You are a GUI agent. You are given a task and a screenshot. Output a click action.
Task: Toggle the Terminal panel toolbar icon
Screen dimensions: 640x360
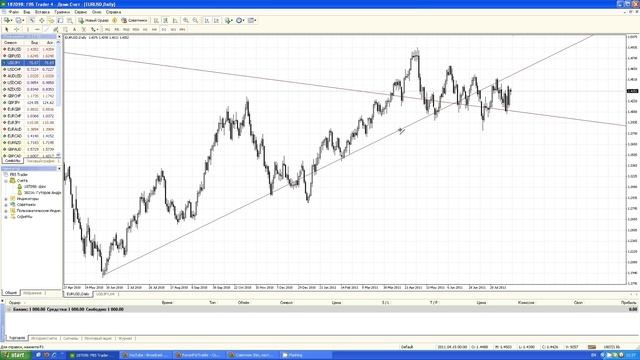tap(60, 20)
